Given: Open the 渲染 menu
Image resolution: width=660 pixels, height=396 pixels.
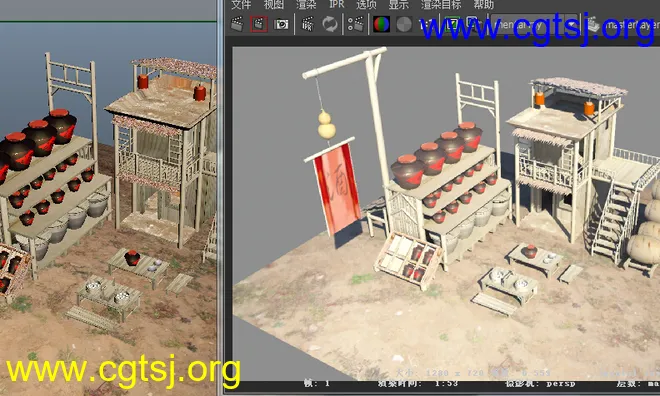Looking at the screenshot, I should point(306,5).
